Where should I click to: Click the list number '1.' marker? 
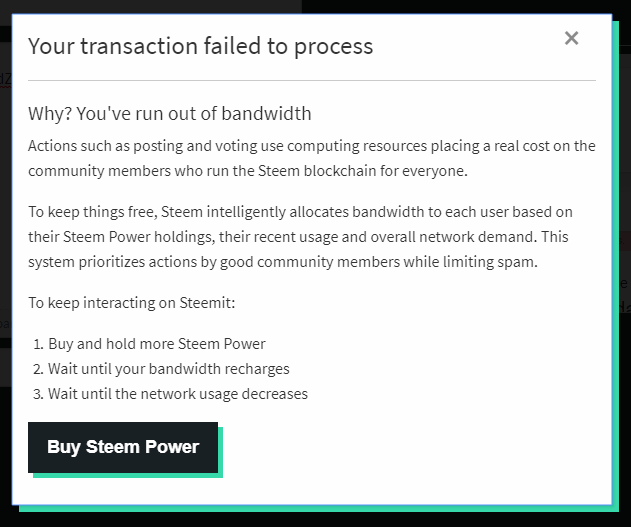38,343
